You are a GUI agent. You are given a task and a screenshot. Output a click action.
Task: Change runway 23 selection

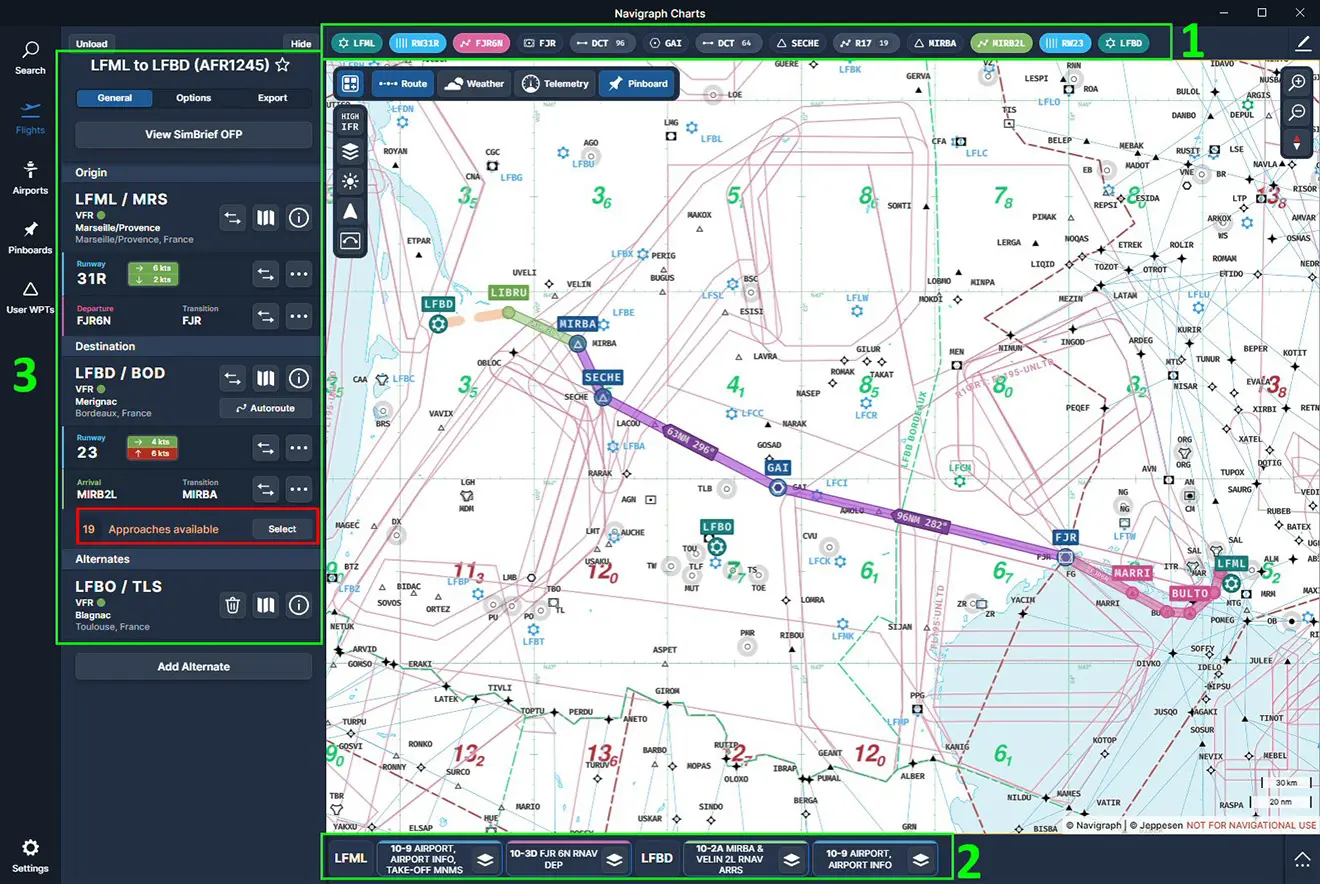[265, 448]
